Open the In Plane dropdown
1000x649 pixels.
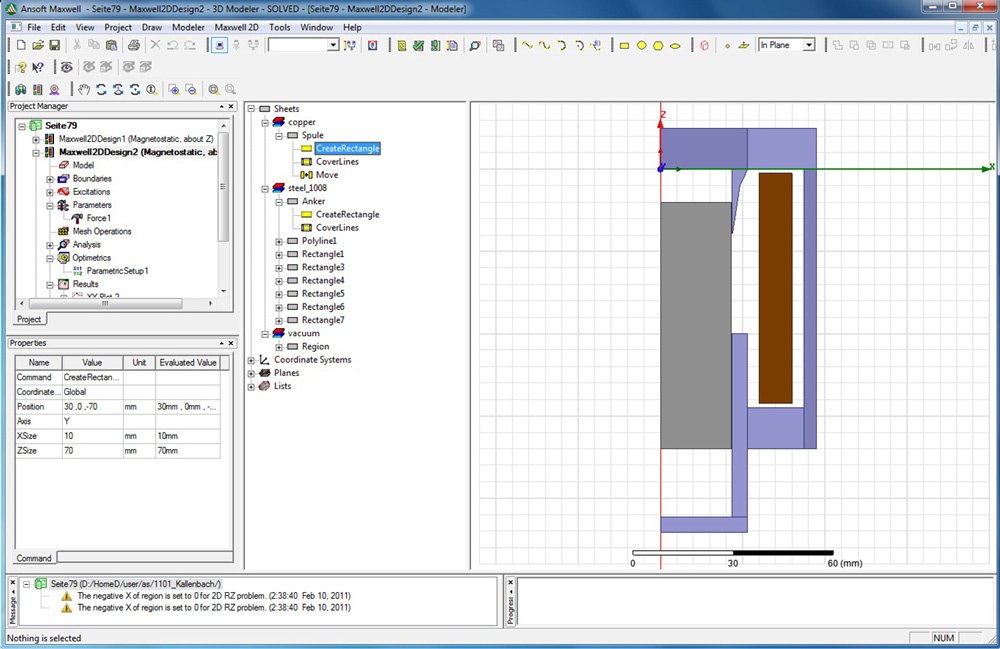(x=809, y=45)
